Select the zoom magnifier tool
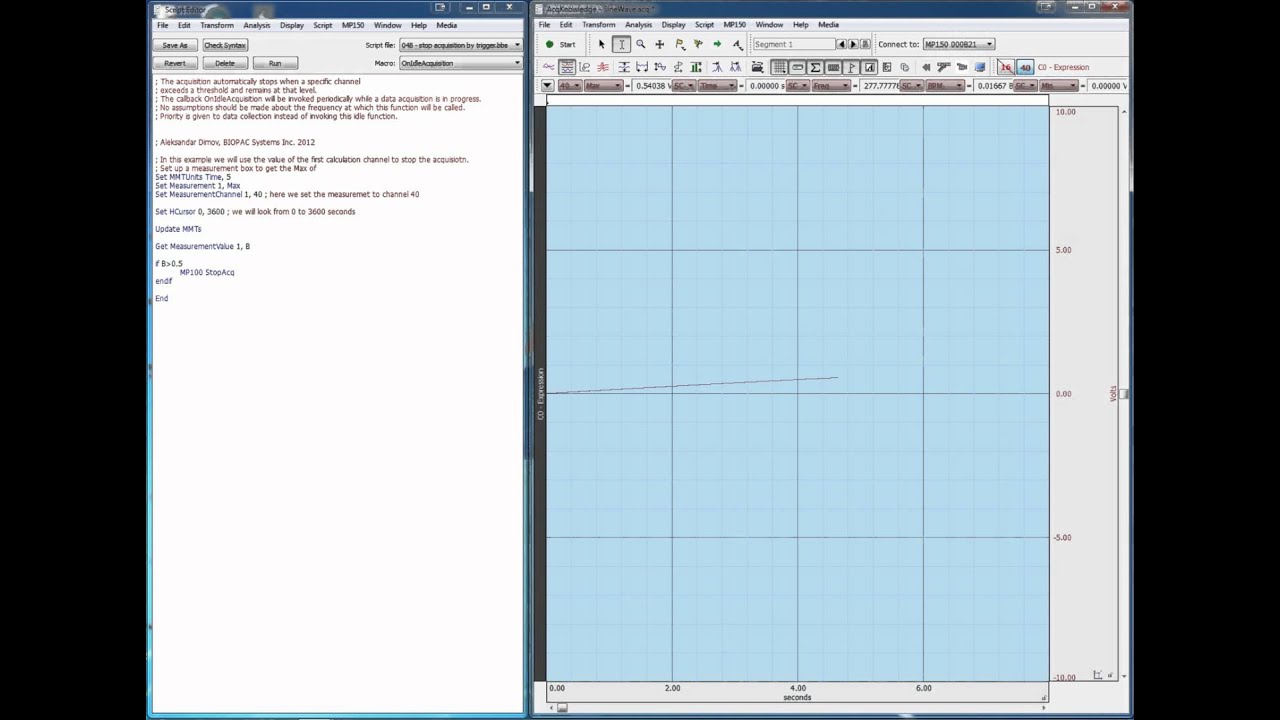Image resolution: width=1280 pixels, height=720 pixels. (640, 44)
